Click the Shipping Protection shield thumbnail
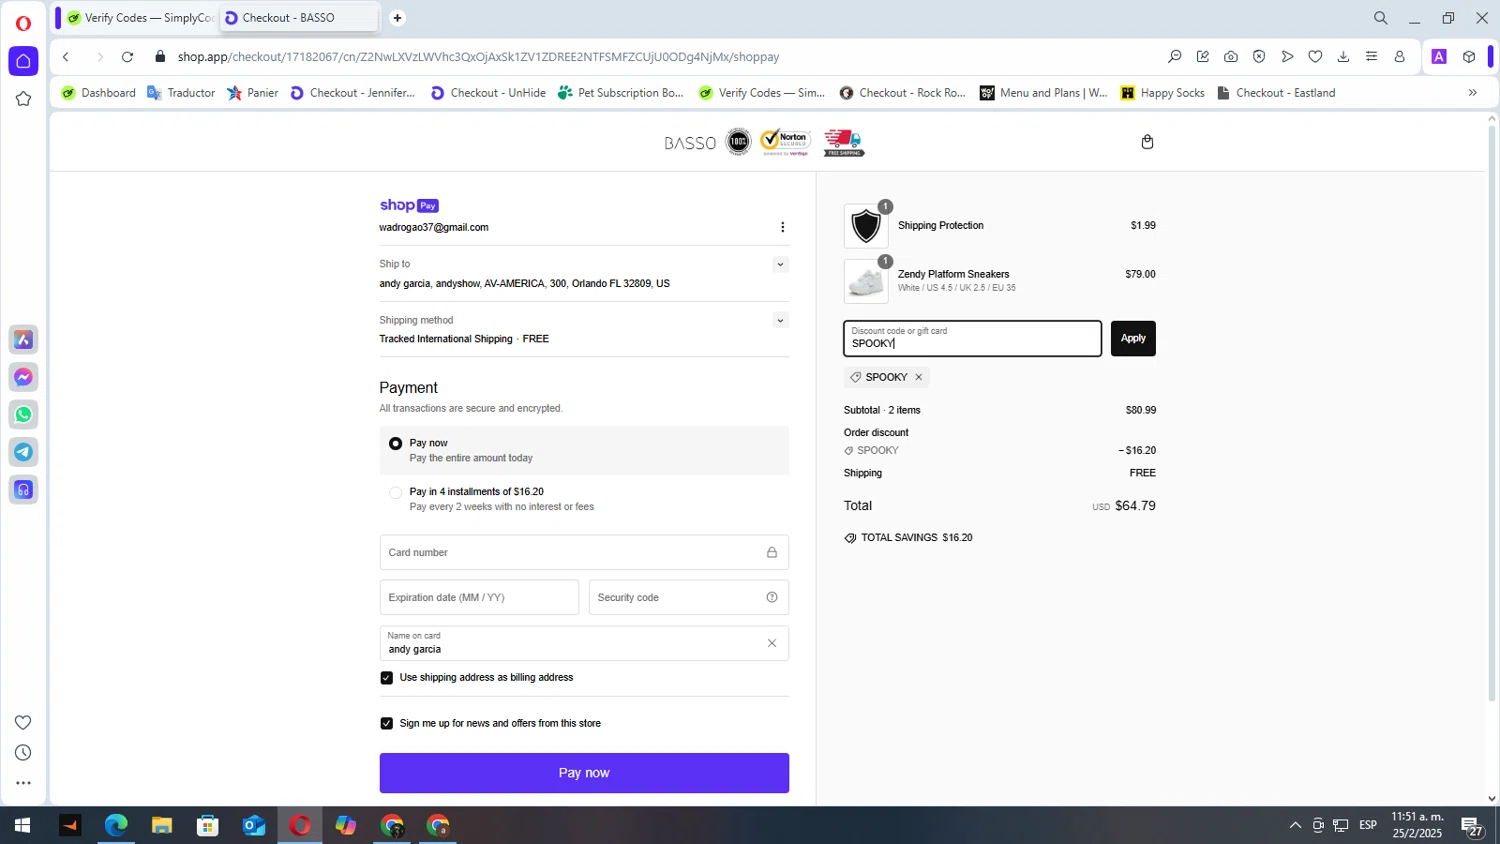Viewport: 1500px width, 844px height. pos(866,226)
